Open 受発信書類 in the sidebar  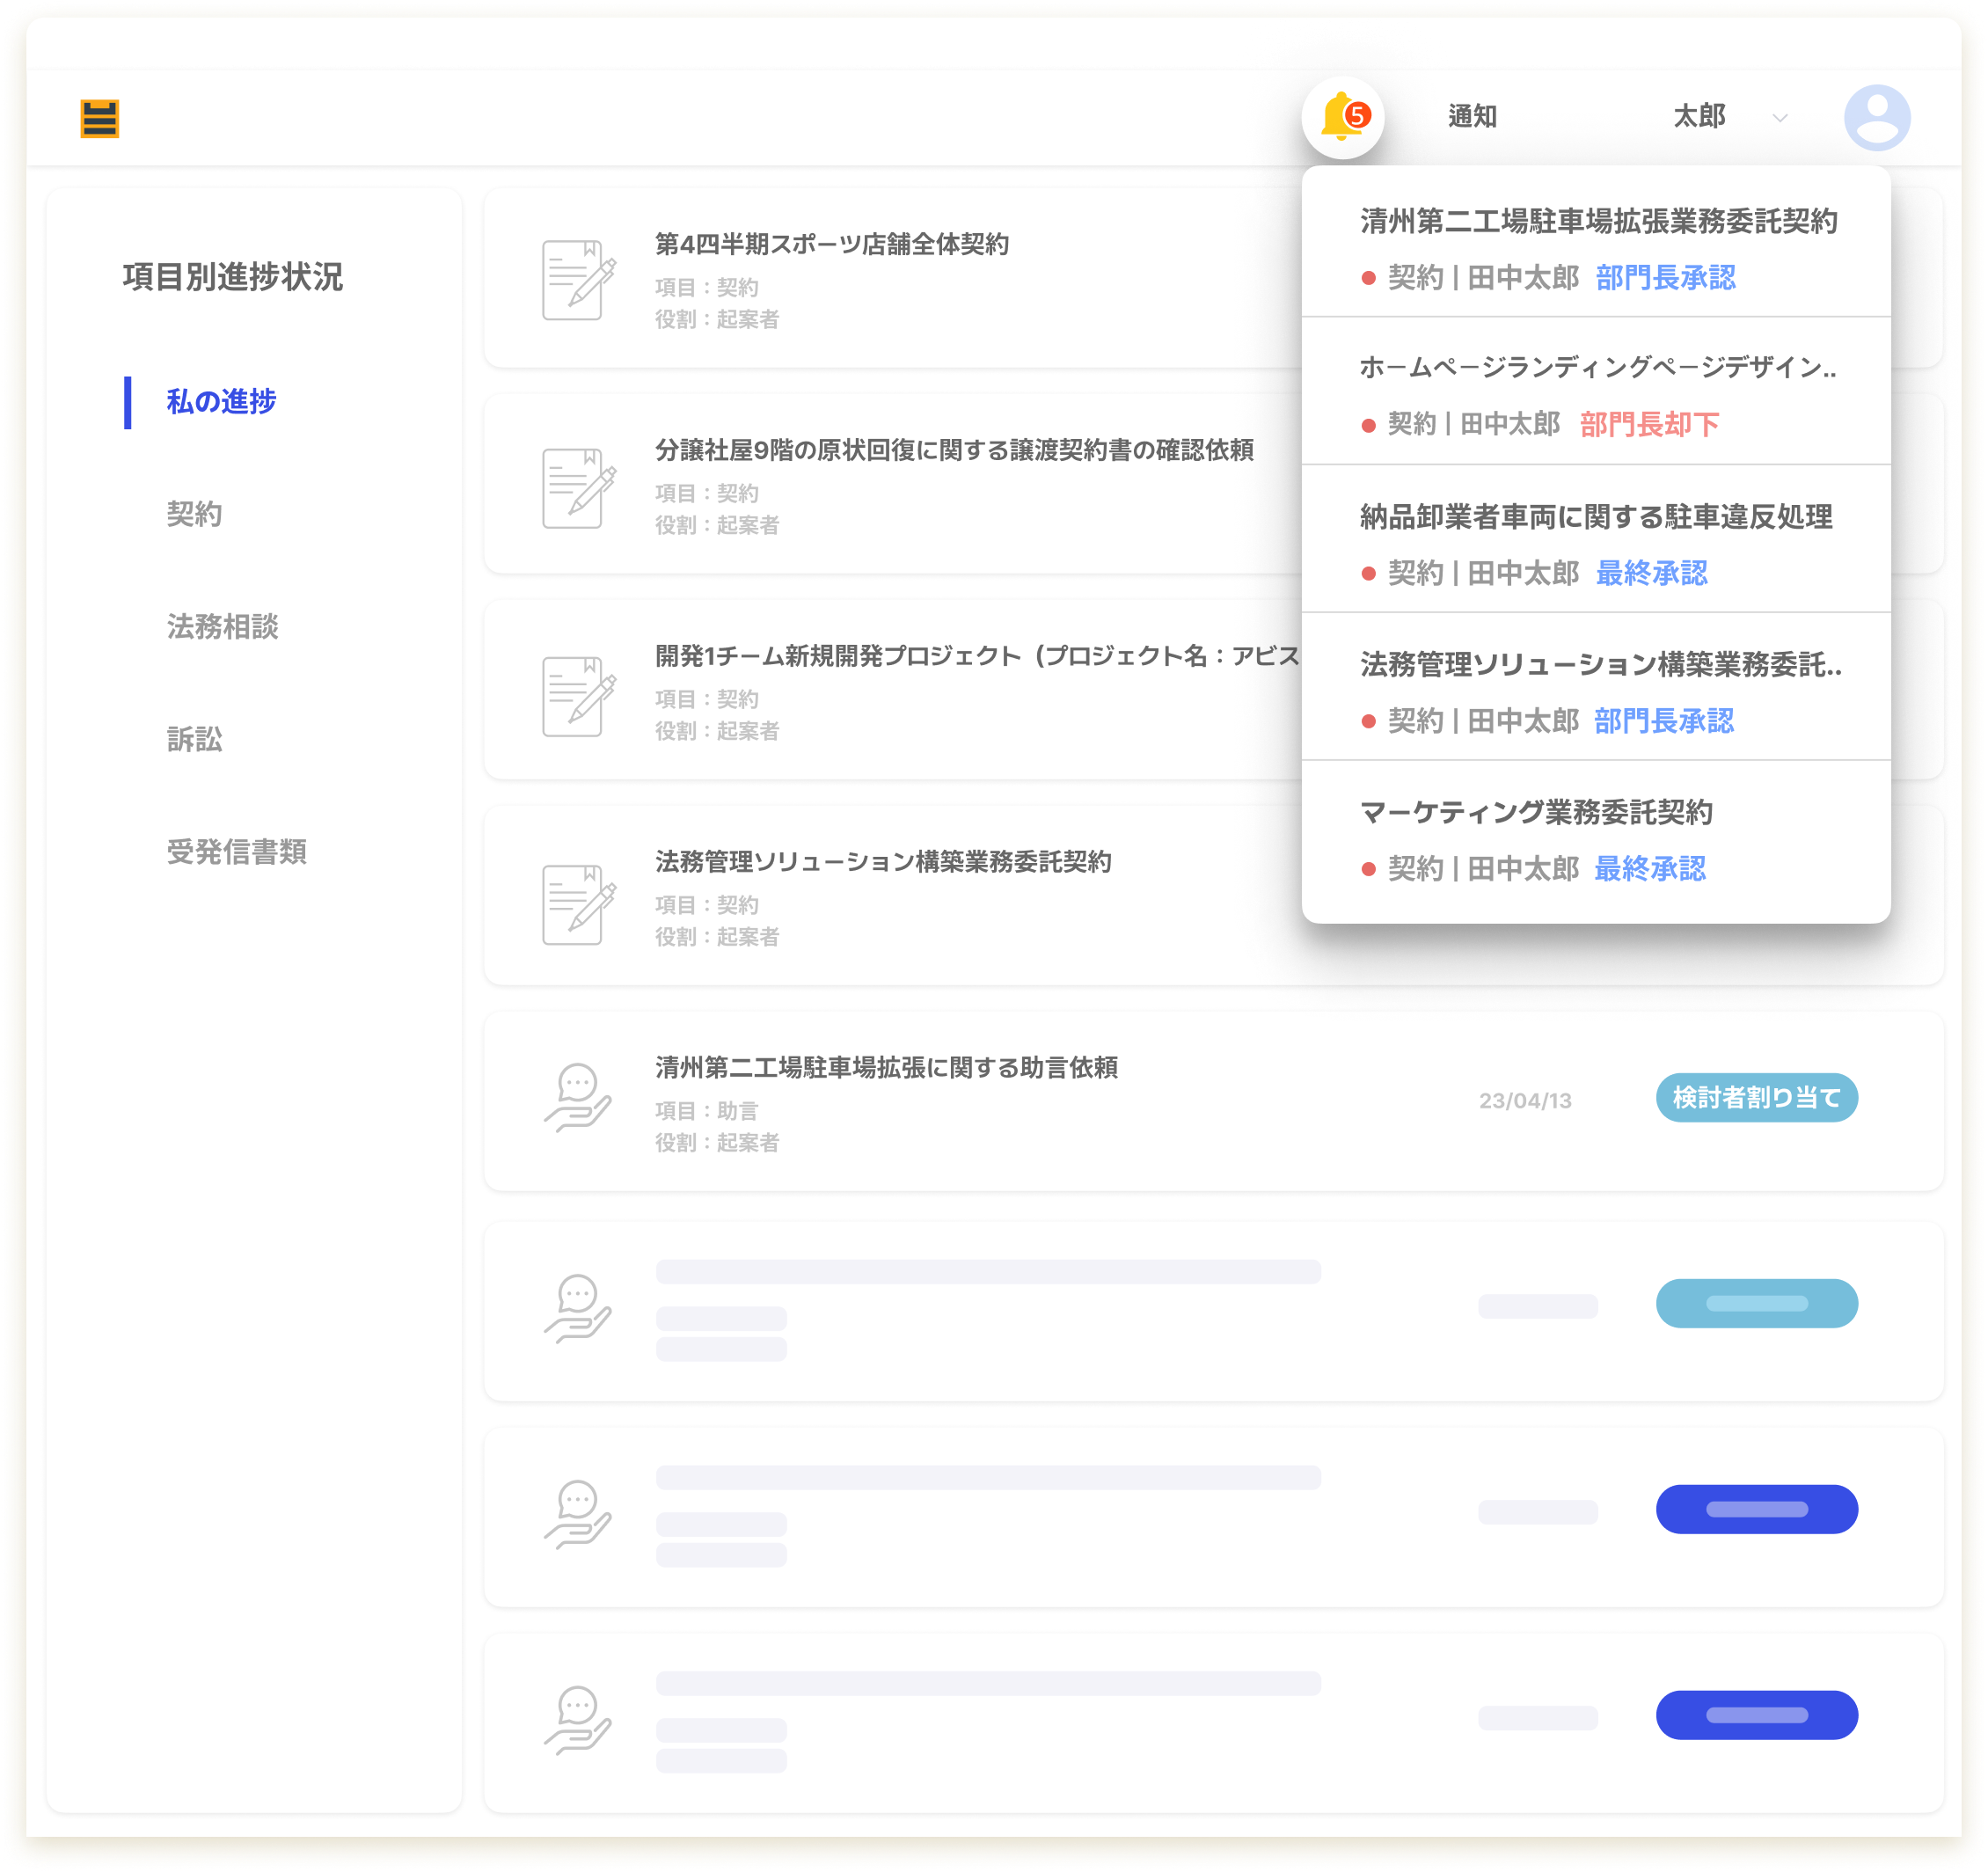click(236, 852)
